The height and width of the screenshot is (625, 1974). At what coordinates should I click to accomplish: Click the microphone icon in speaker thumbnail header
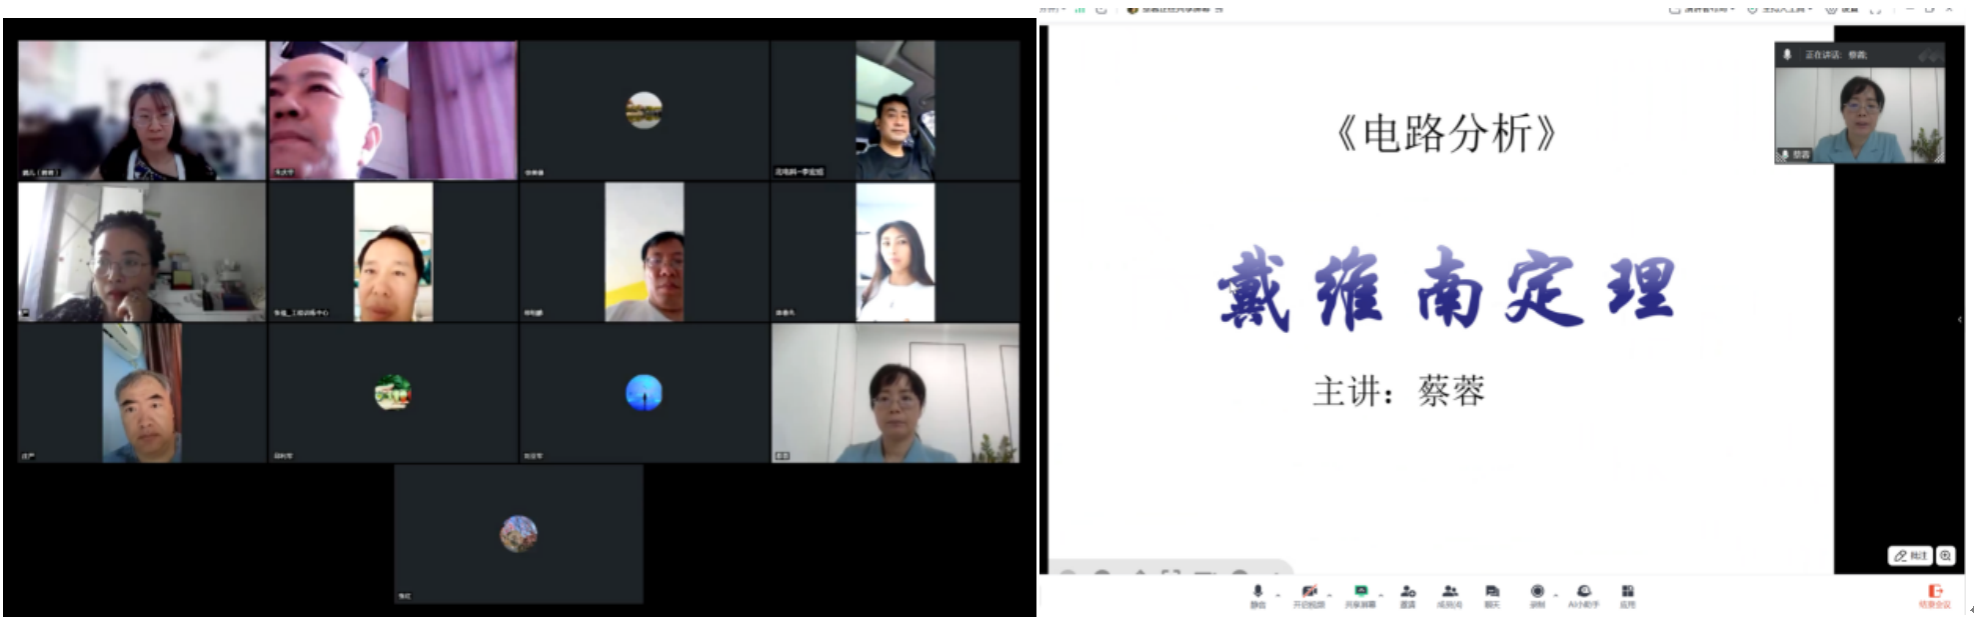pos(1787,54)
